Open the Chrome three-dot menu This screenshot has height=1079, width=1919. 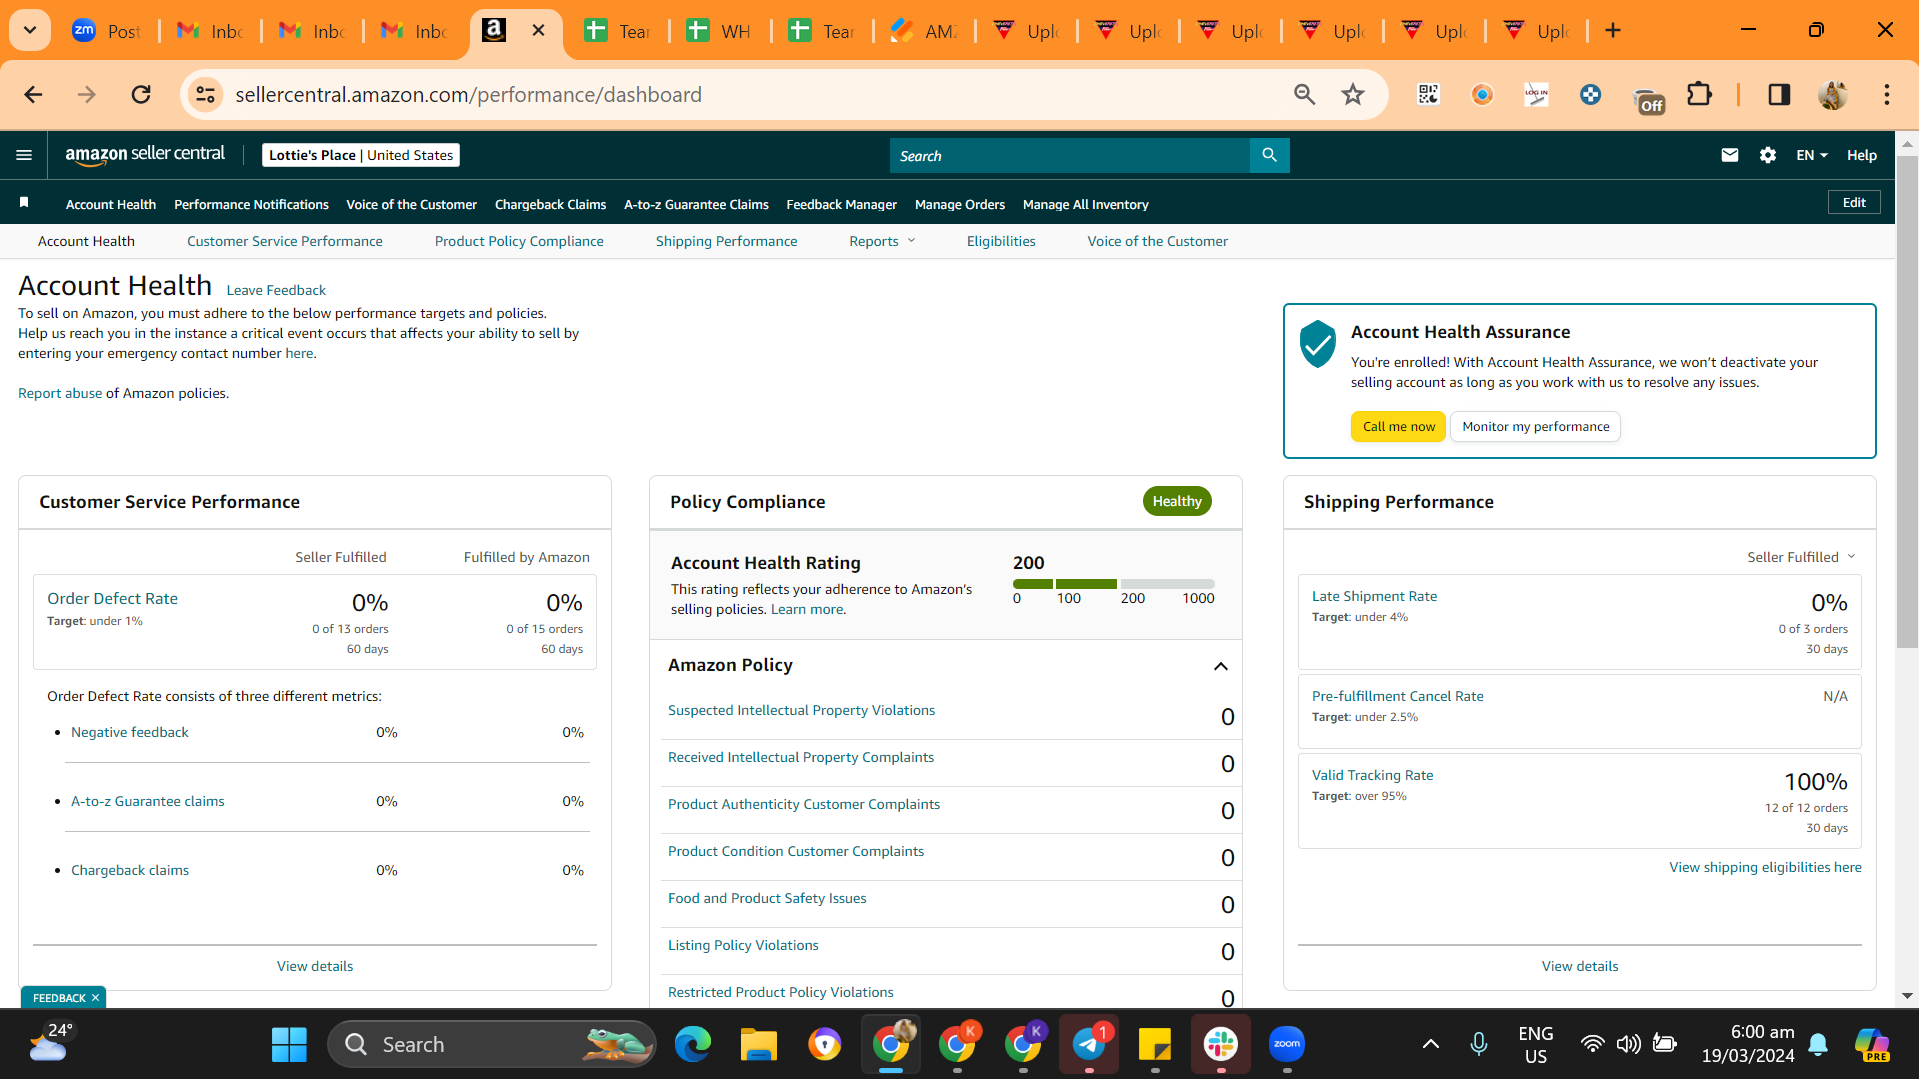click(x=1886, y=94)
